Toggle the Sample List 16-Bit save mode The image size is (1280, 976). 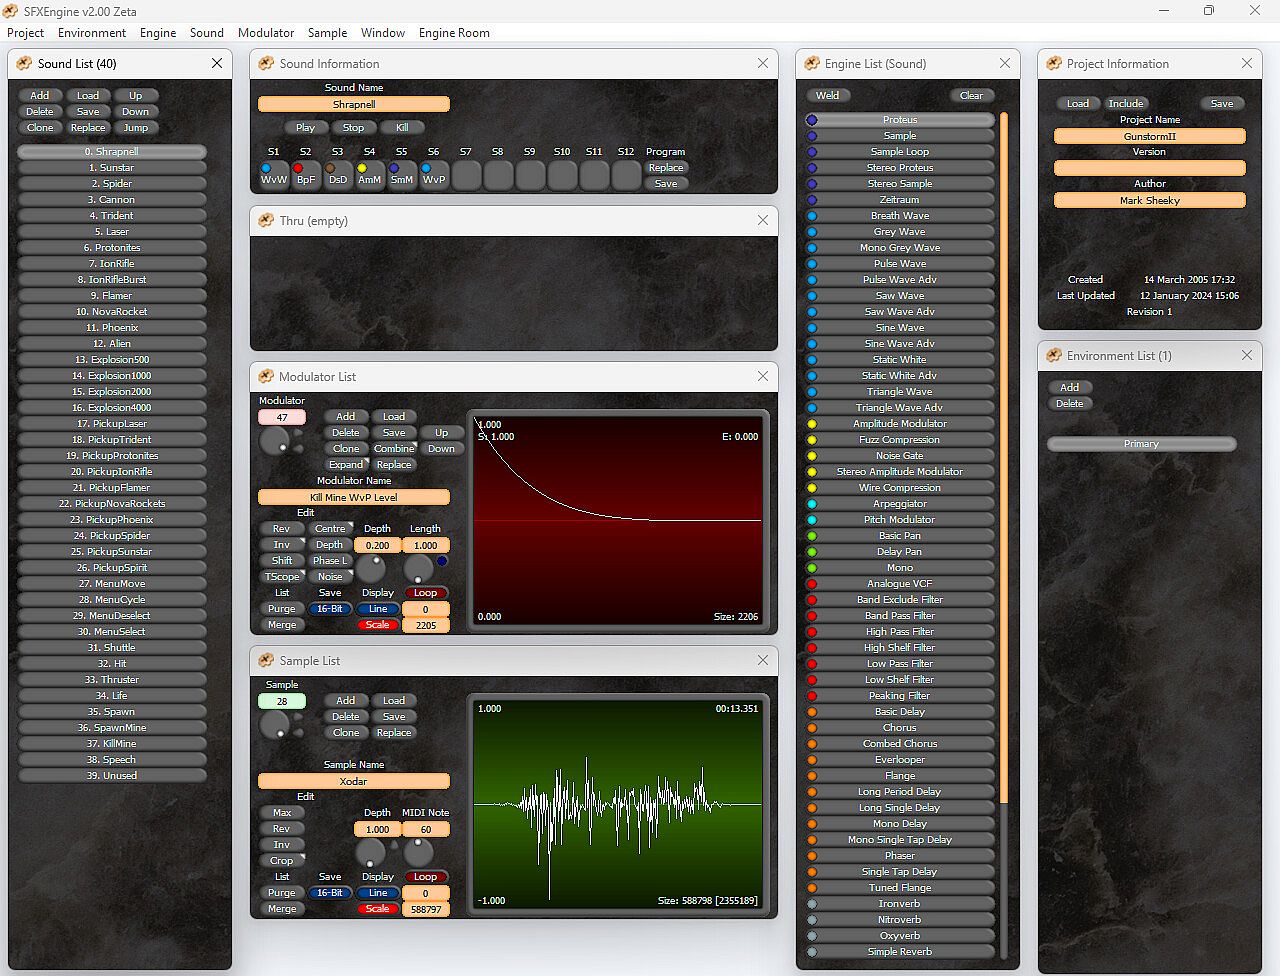tap(329, 893)
